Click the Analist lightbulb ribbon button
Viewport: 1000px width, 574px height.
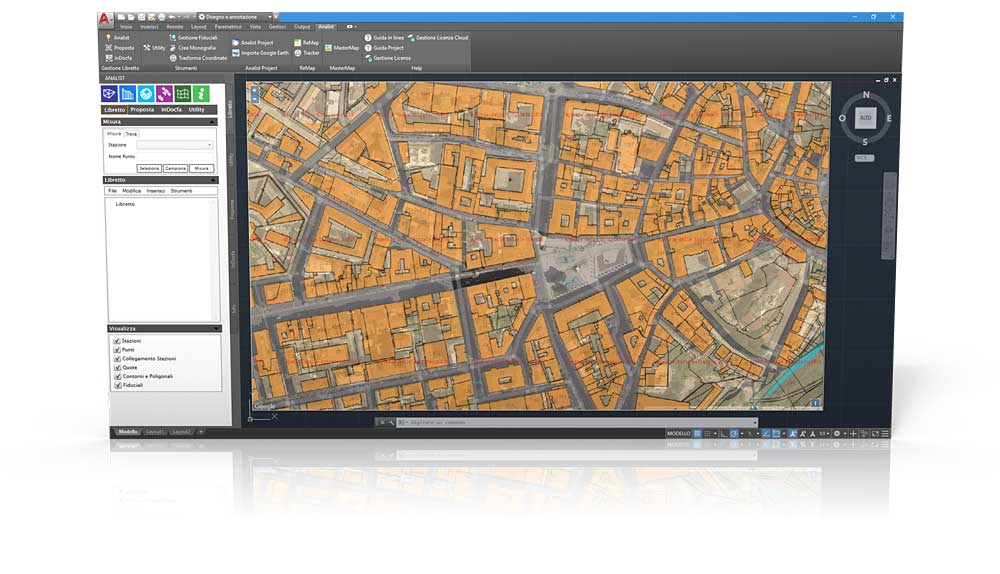click(x=117, y=38)
